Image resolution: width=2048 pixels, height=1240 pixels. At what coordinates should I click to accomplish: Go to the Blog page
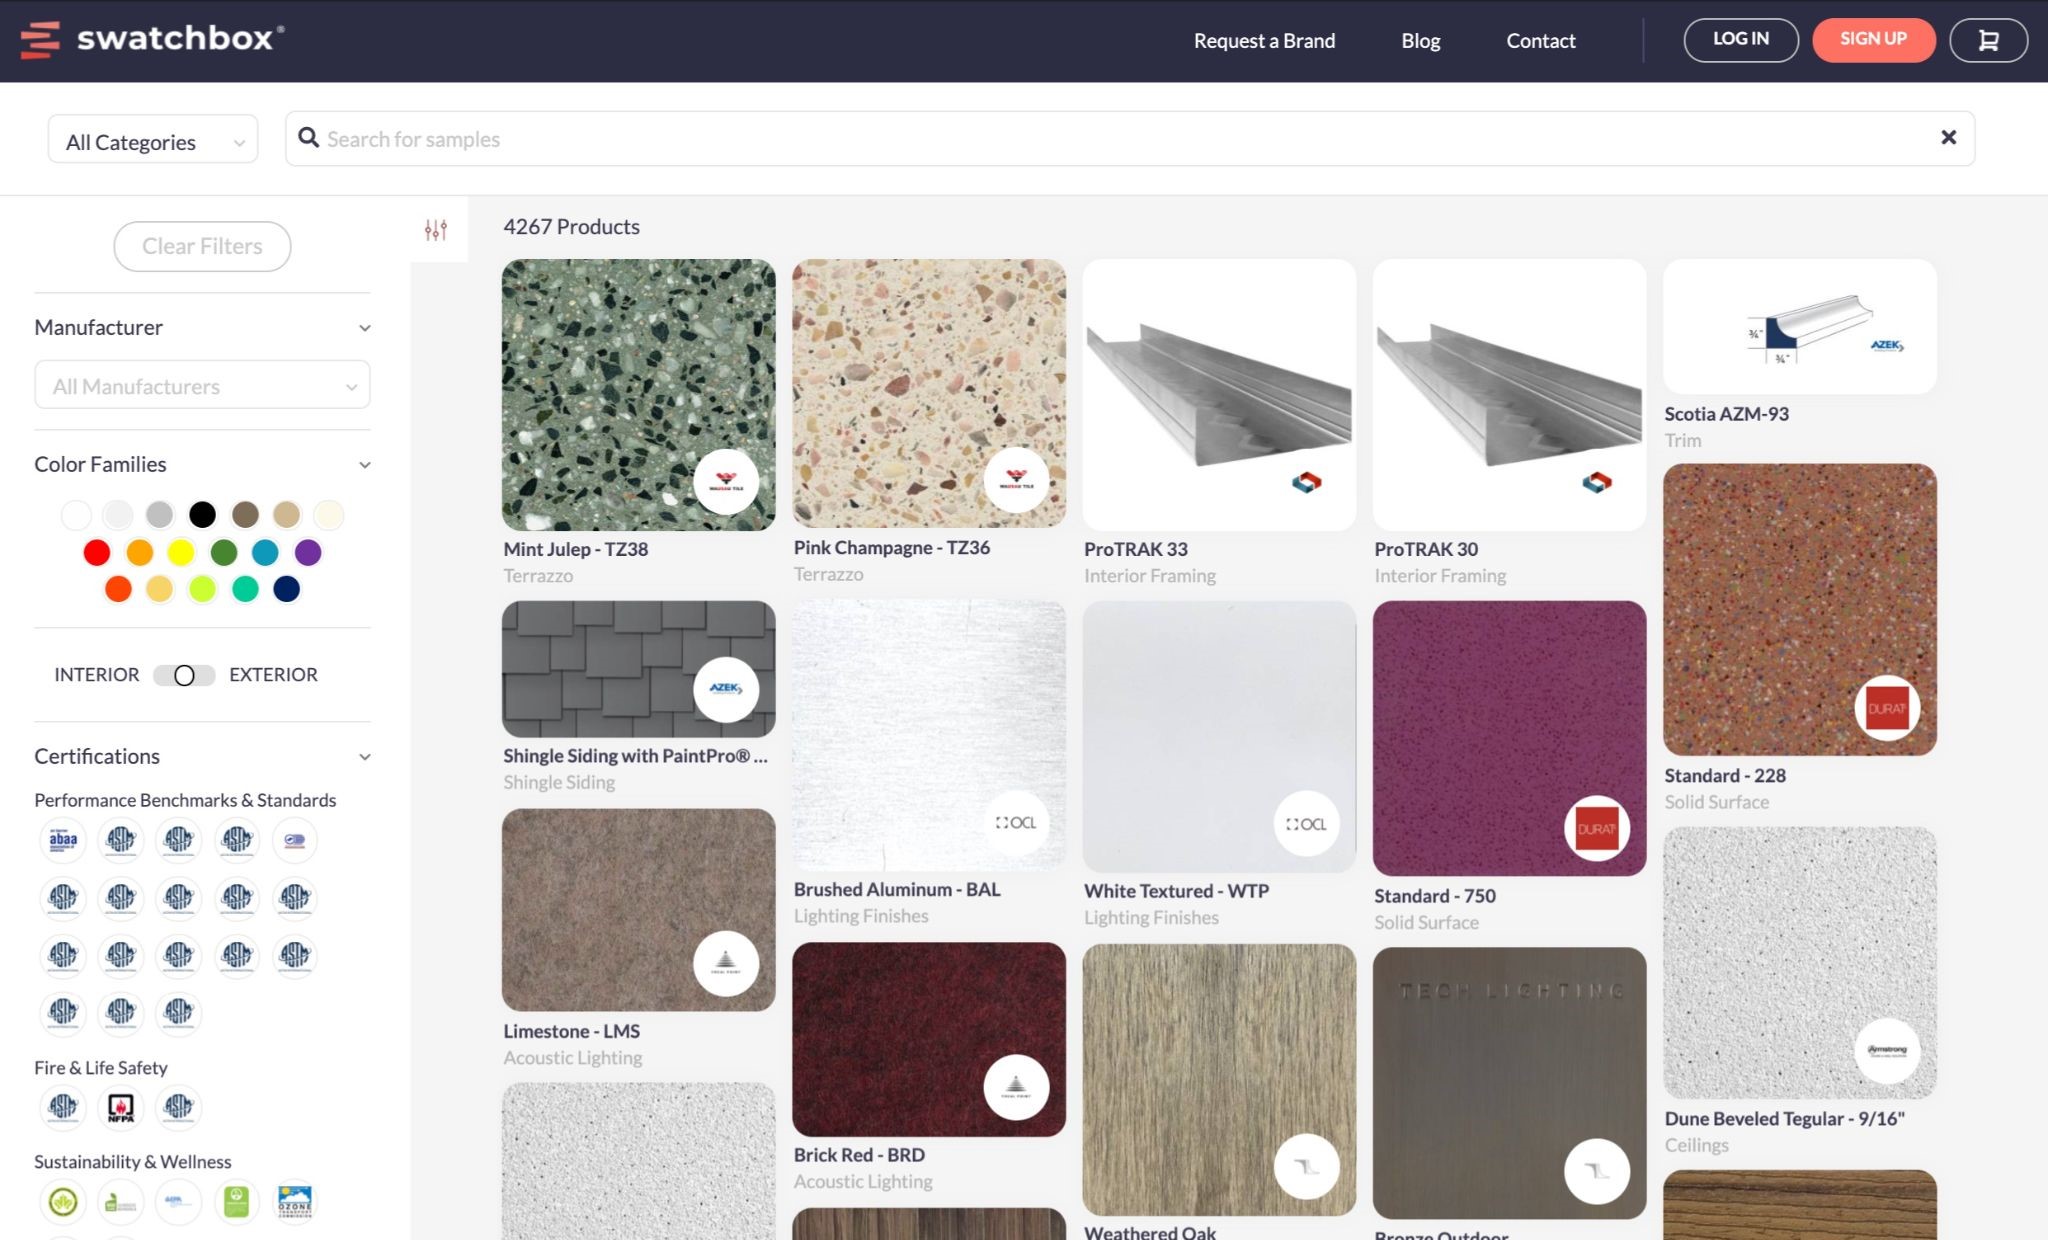coord(1420,41)
